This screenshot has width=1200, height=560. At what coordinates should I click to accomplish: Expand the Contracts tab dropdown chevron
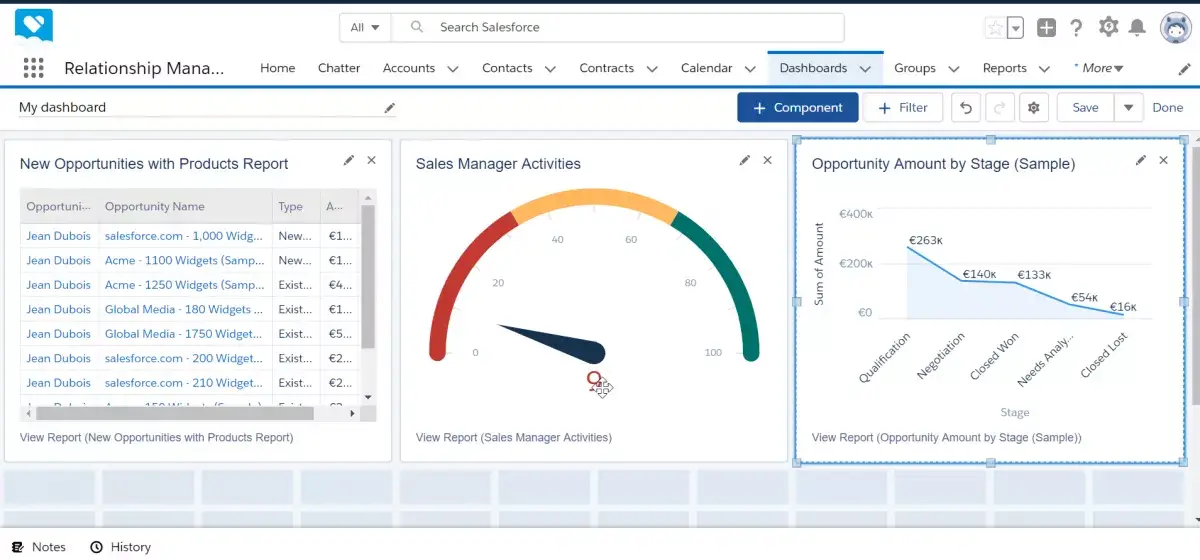pos(652,69)
